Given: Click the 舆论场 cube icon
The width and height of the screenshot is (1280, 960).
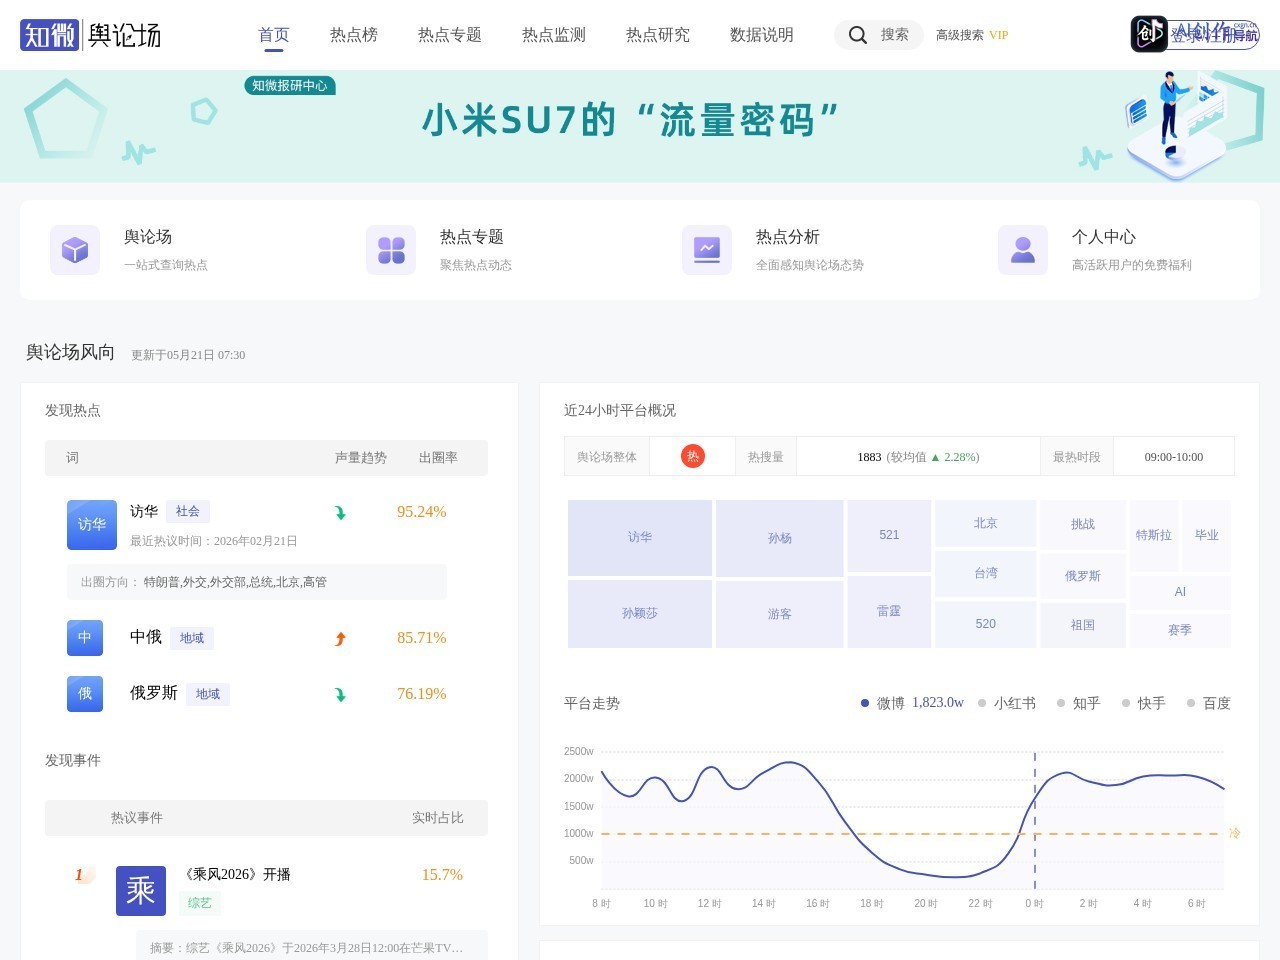Looking at the screenshot, I should point(75,250).
